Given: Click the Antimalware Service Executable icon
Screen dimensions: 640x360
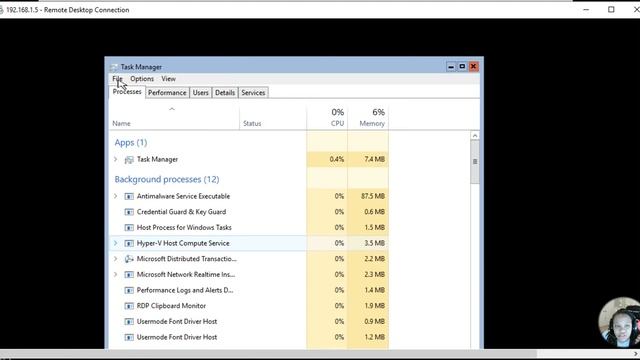Looking at the screenshot, I should [129, 196].
